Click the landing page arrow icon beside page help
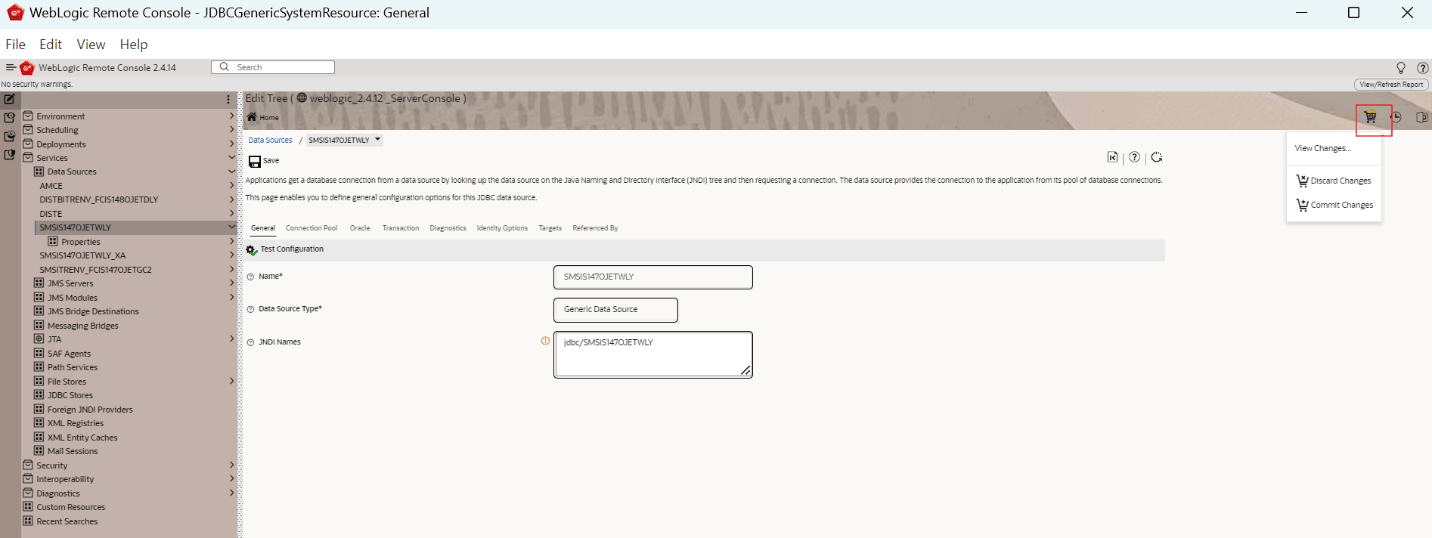The image size is (1432, 538). pyautogui.click(x=1113, y=157)
